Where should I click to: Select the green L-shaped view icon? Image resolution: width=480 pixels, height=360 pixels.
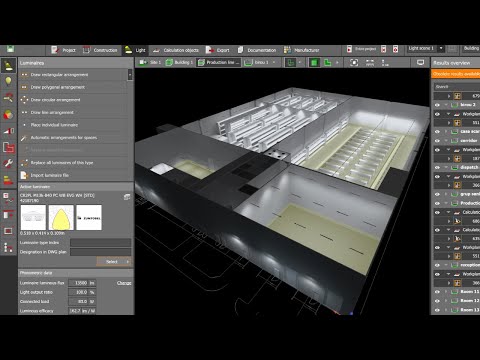coord(328,62)
